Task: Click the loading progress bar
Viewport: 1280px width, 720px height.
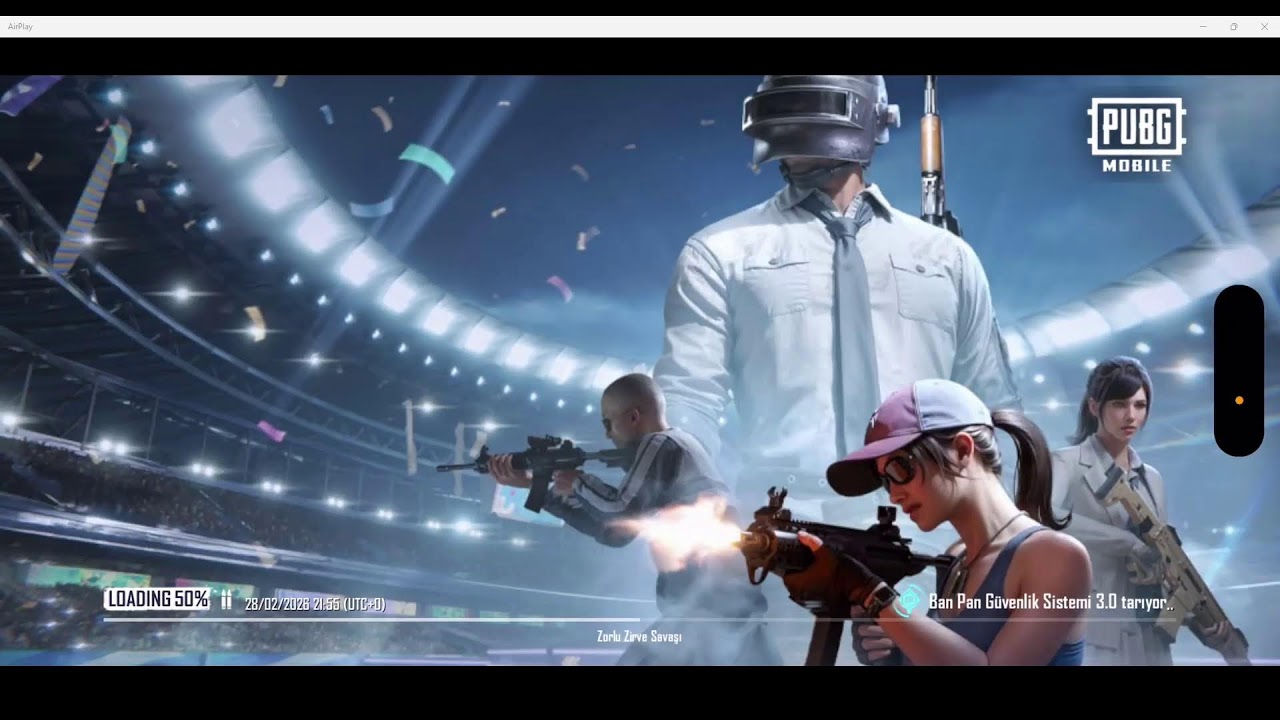Action: click(639, 620)
